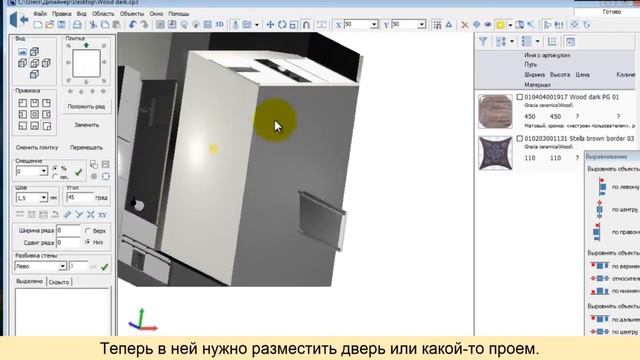
Task: Click the green up arrow above the tile preview
Action: click(86, 45)
